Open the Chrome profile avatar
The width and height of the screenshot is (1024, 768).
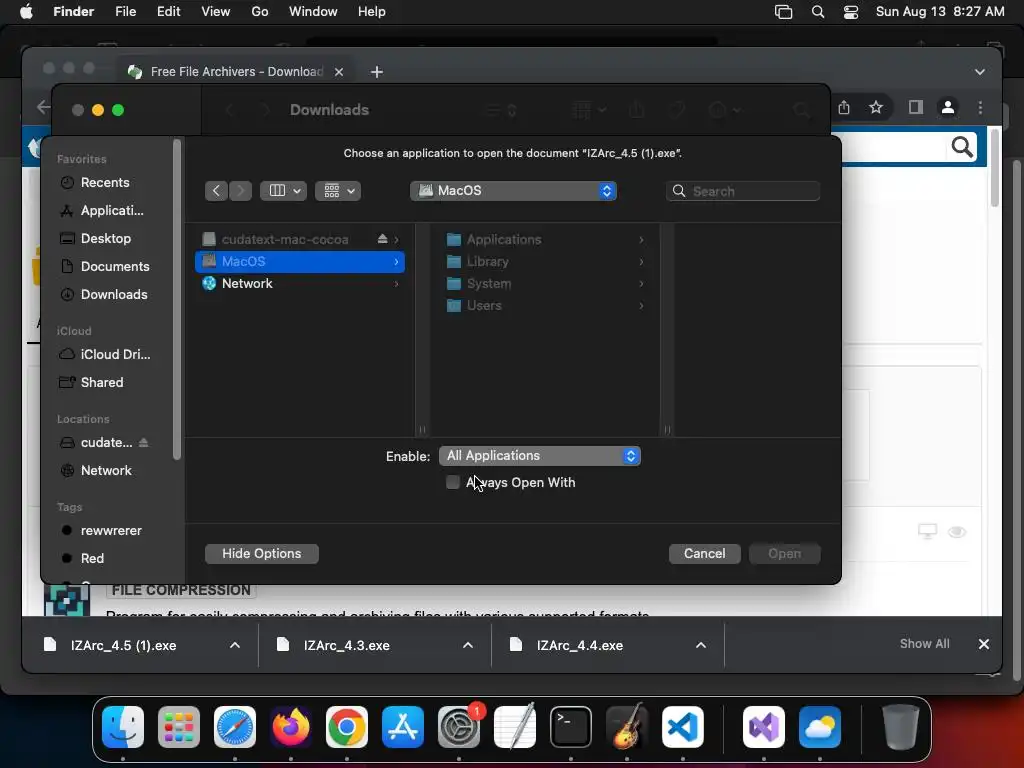(948, 108)
